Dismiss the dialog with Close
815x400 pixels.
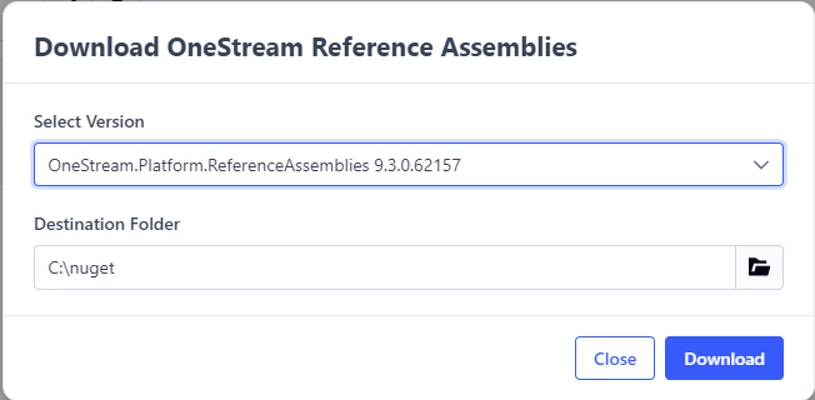[x=615, y=358]
